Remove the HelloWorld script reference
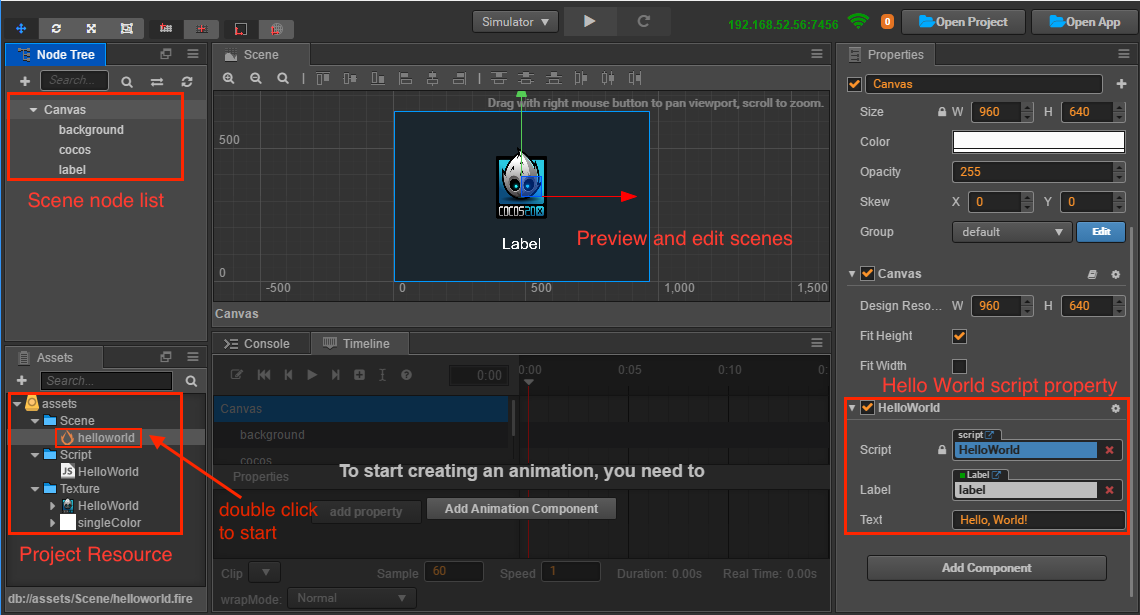This screenshot has width=1140, height=615. pos(1109,450)
